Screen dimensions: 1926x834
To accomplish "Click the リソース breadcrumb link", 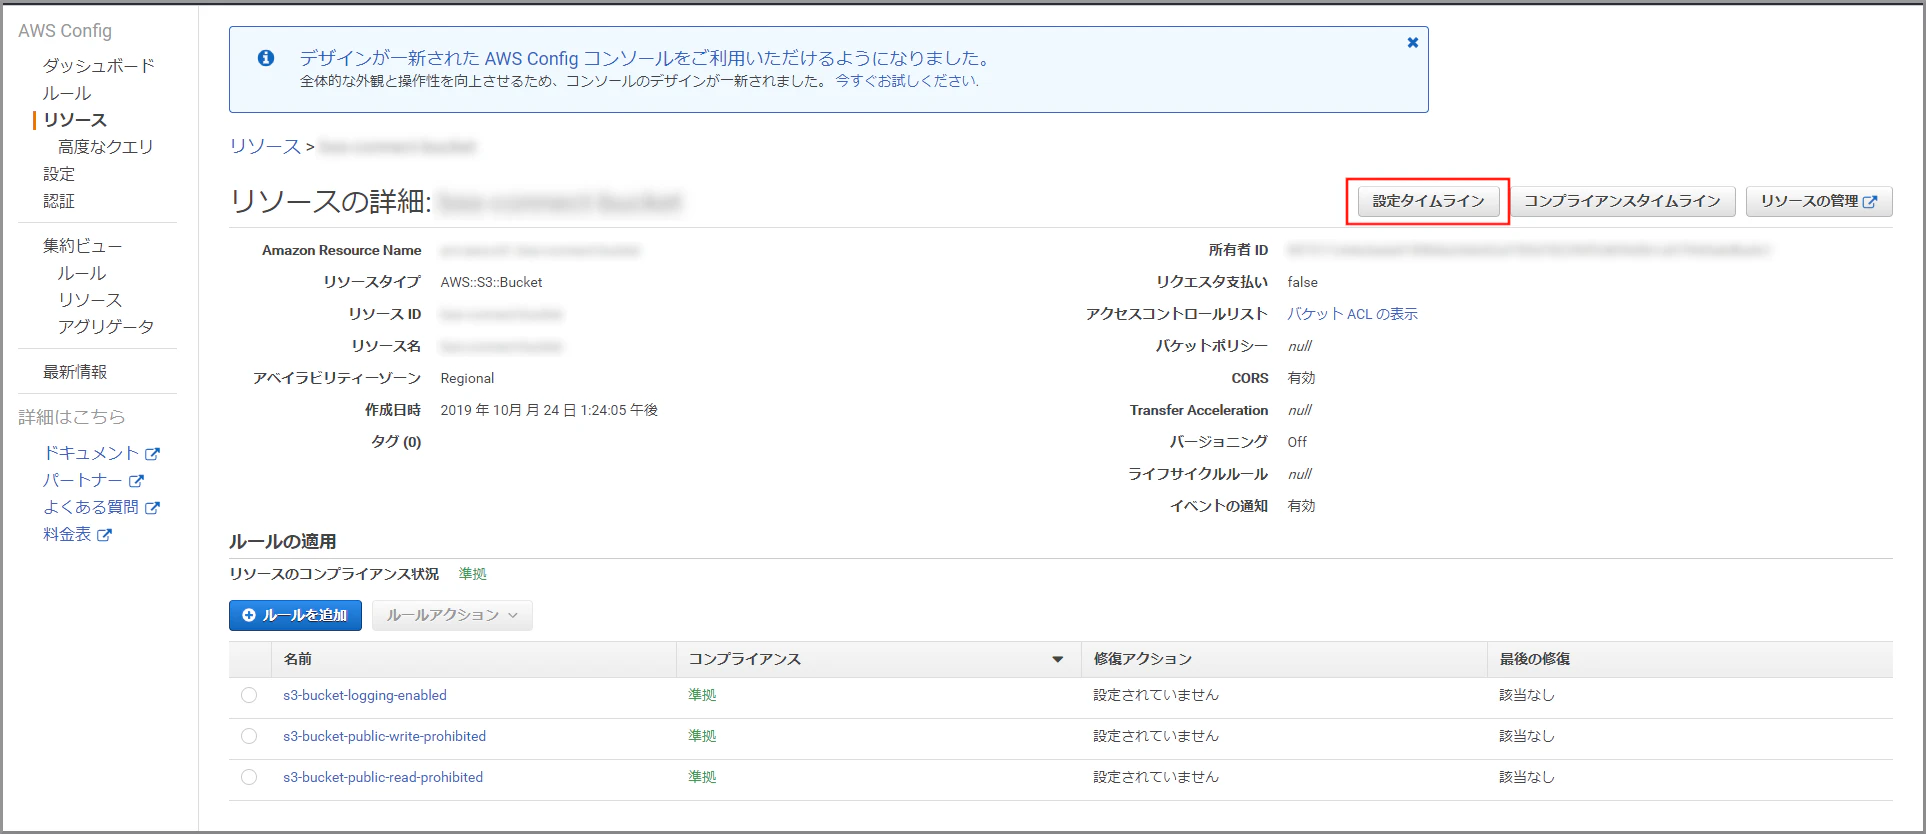I will pos(265,147).
